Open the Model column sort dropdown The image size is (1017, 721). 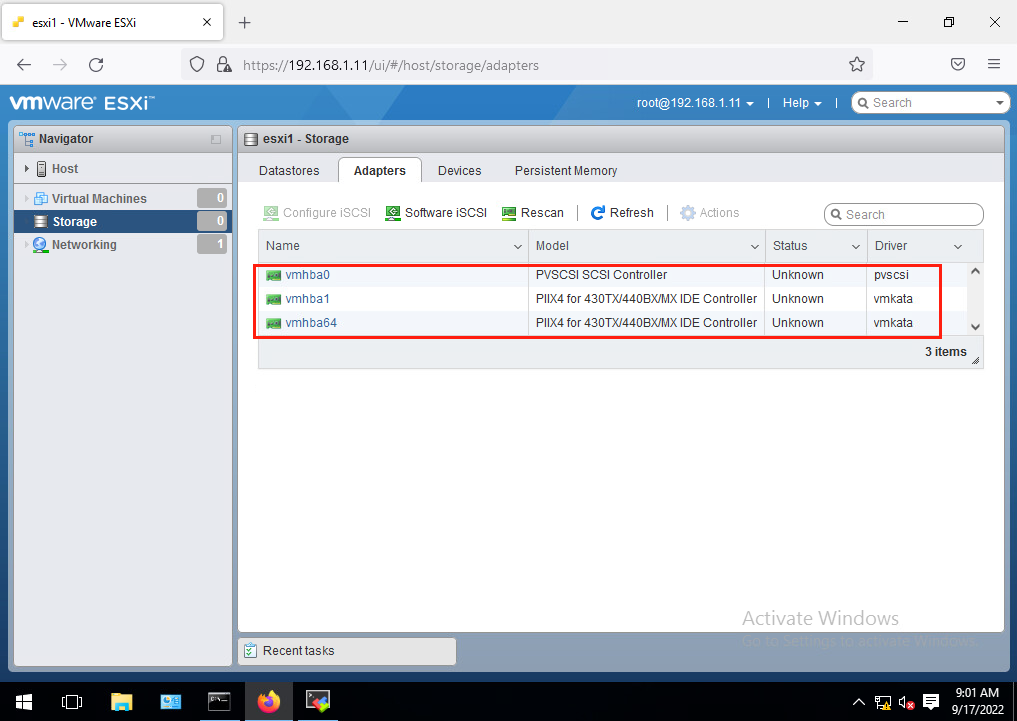(755, 246)
